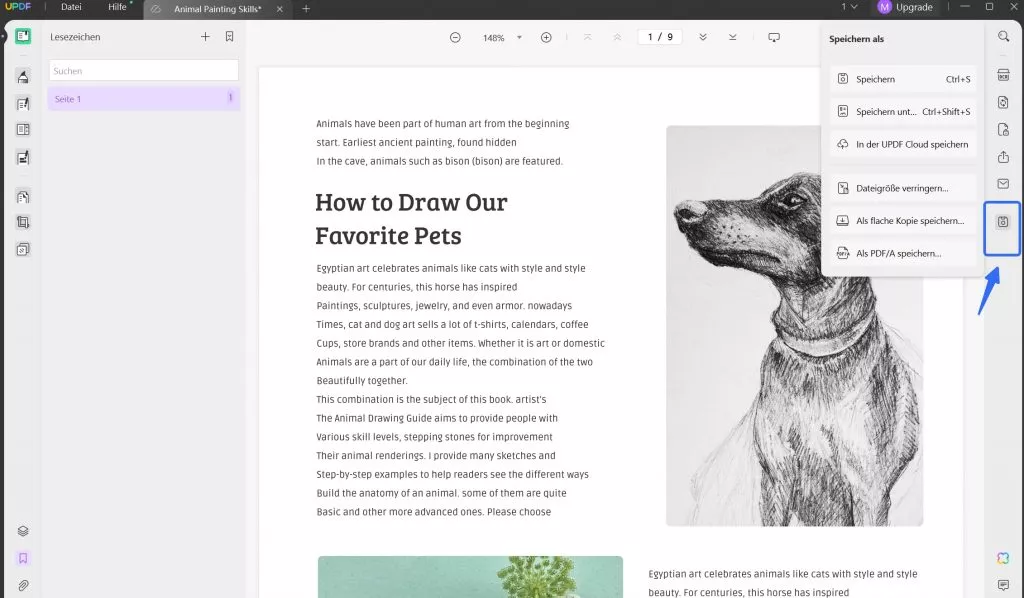Screen dimensions: 1024x598
Task: Send the file by email icon
Action: pyautogui.click(x=1003, y=184)
